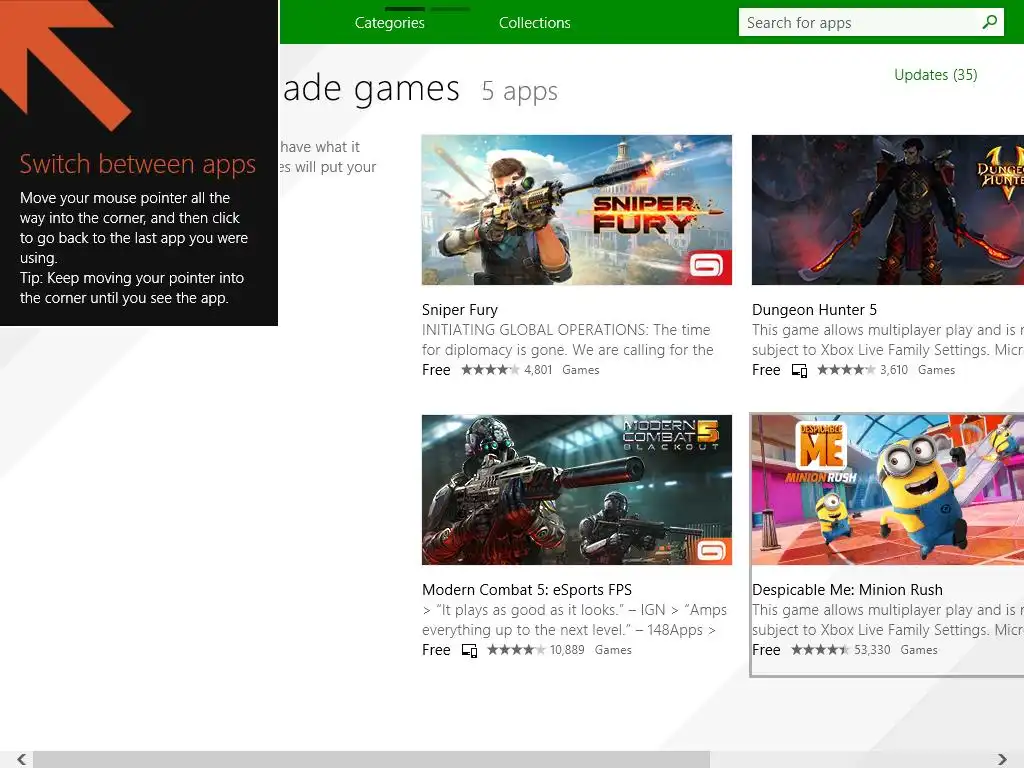The image size is (1024, 768).
Task: Click Sniper Fury Free price label
Action: [436, 370]
